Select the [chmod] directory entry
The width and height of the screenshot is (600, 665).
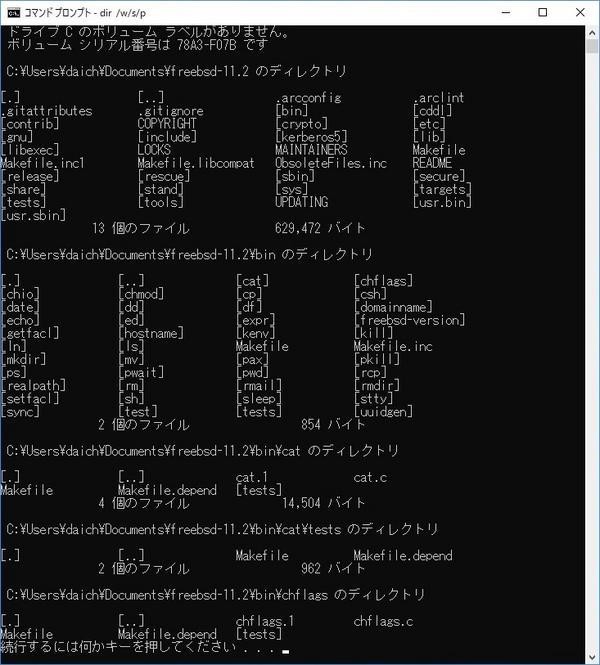[x=141, y=294]
